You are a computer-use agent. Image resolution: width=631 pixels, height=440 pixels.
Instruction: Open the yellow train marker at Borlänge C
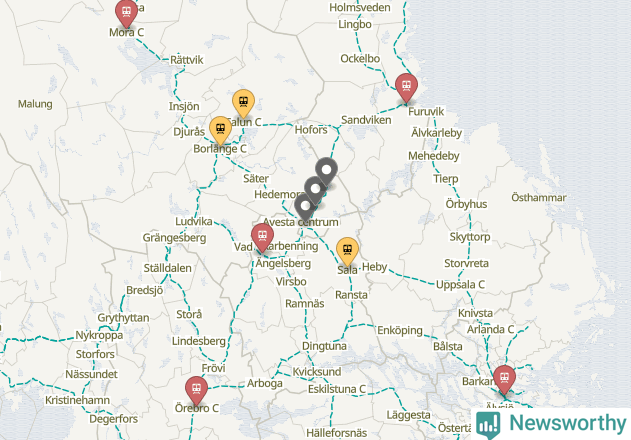[x=221, y=131]
